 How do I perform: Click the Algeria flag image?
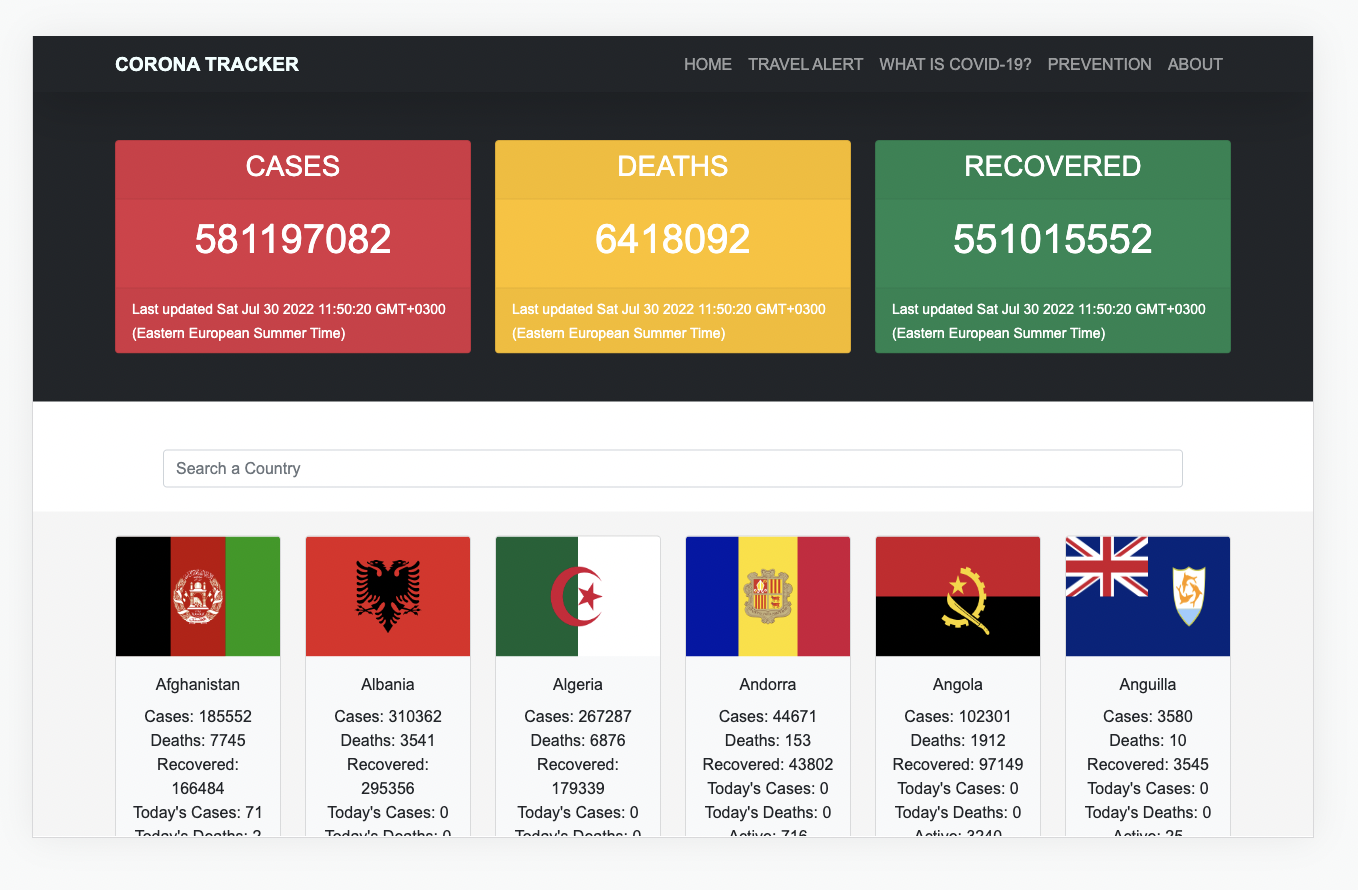[577, 595]
